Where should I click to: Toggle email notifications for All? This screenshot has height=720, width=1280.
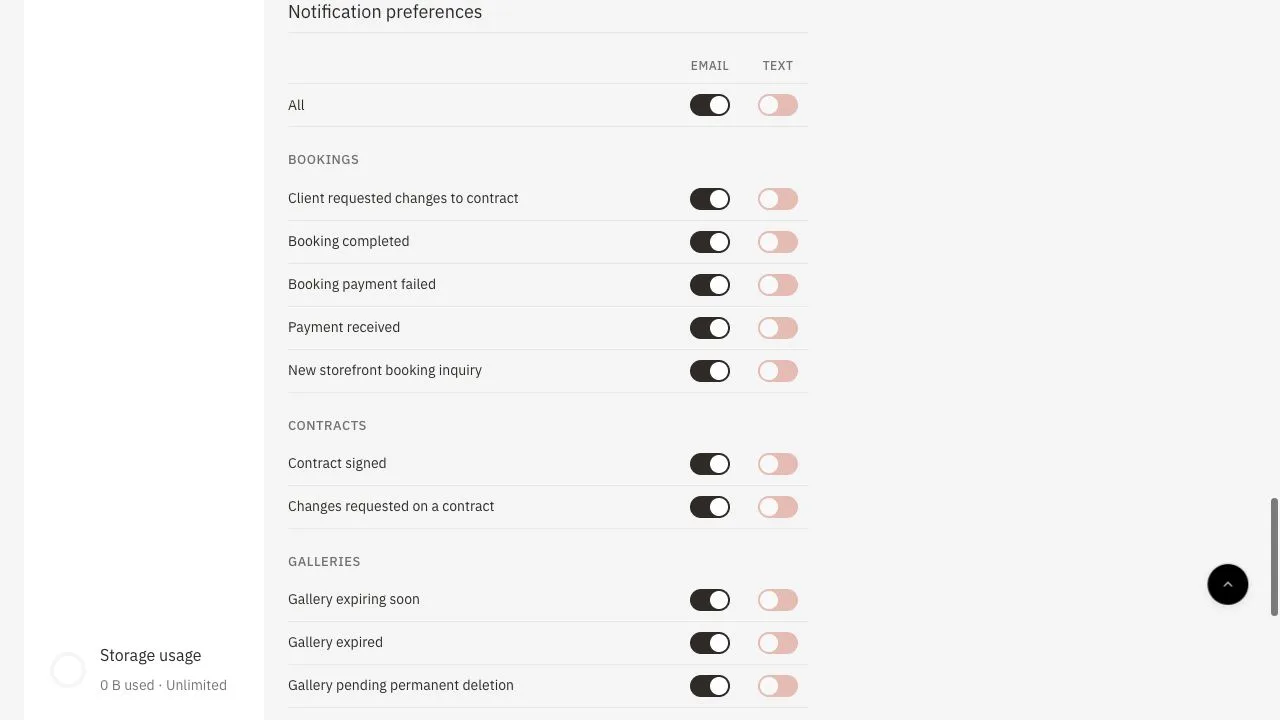tap(710, 105)
